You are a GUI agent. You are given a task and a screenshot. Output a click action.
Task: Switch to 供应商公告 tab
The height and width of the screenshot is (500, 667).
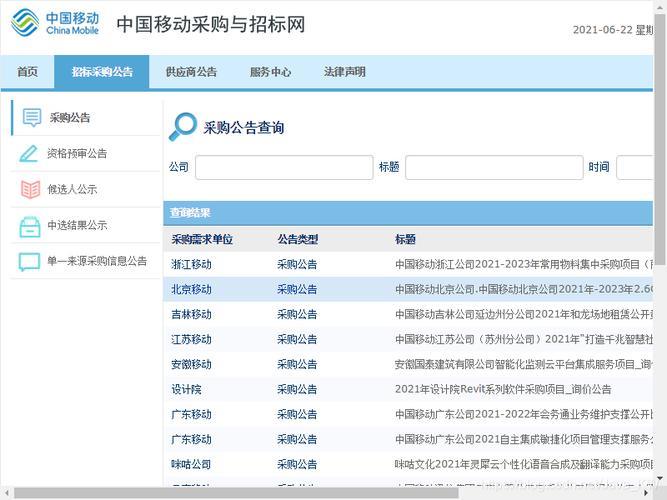(191, 72)
